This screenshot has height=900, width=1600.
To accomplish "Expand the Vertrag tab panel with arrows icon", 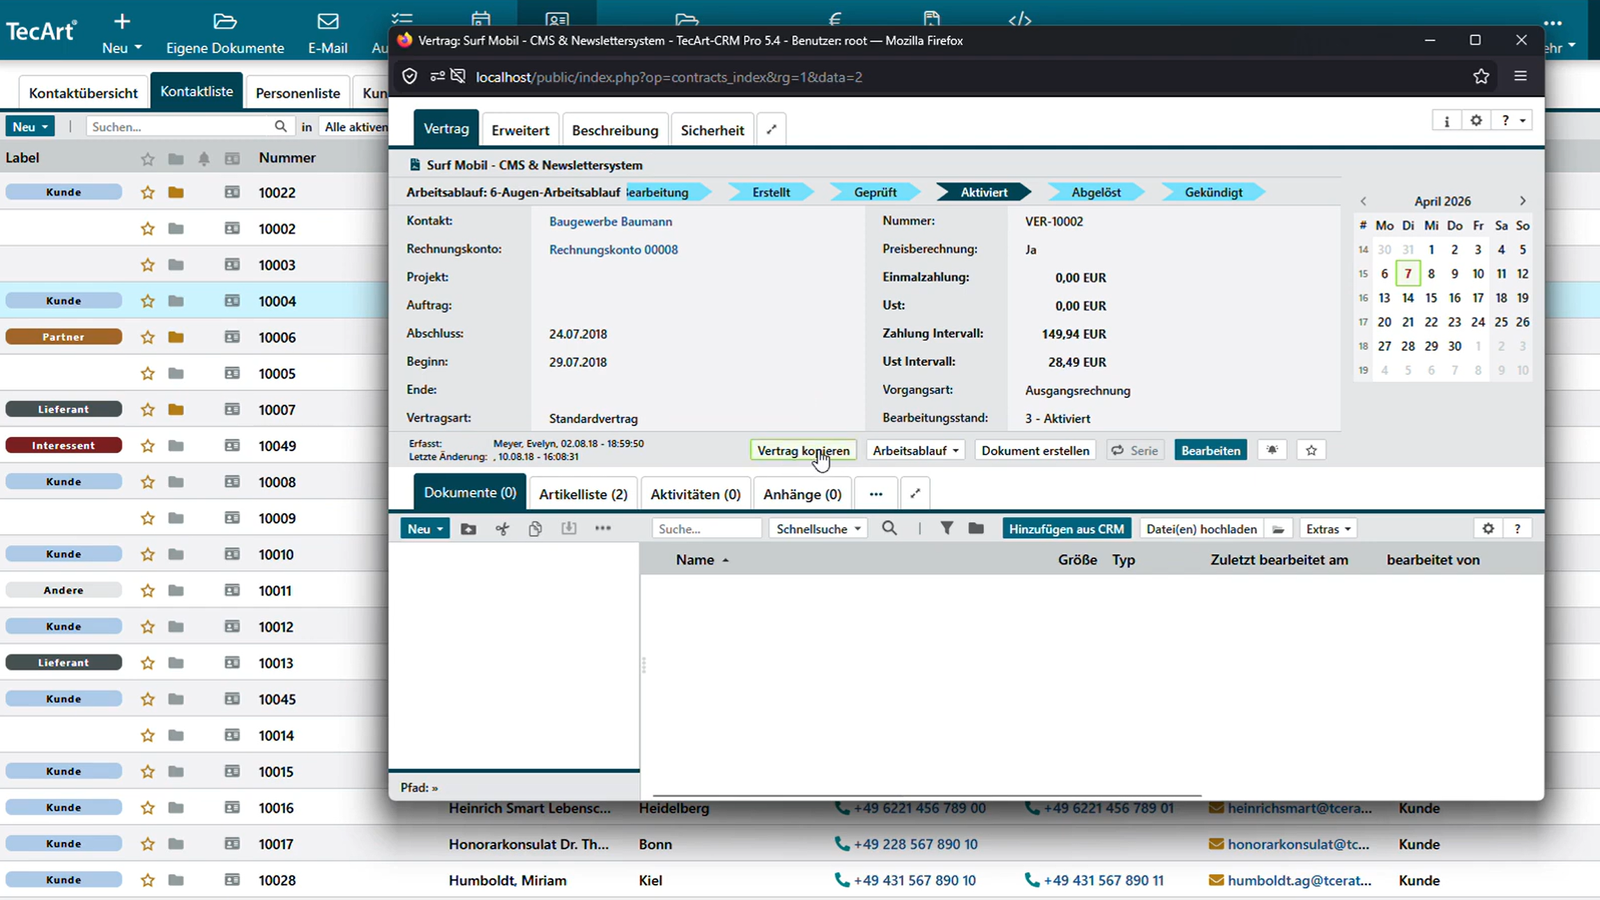I will [771, 129].
